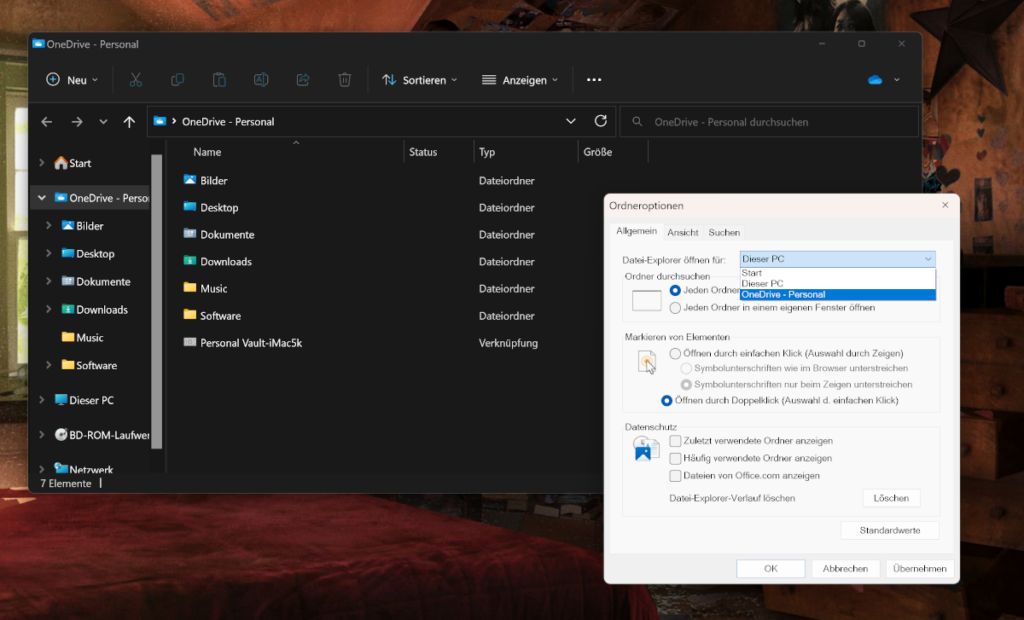The width and height of the screenshot is (1024, 620).
Task: Click the Löschen history button
Action: coord(891,498)
